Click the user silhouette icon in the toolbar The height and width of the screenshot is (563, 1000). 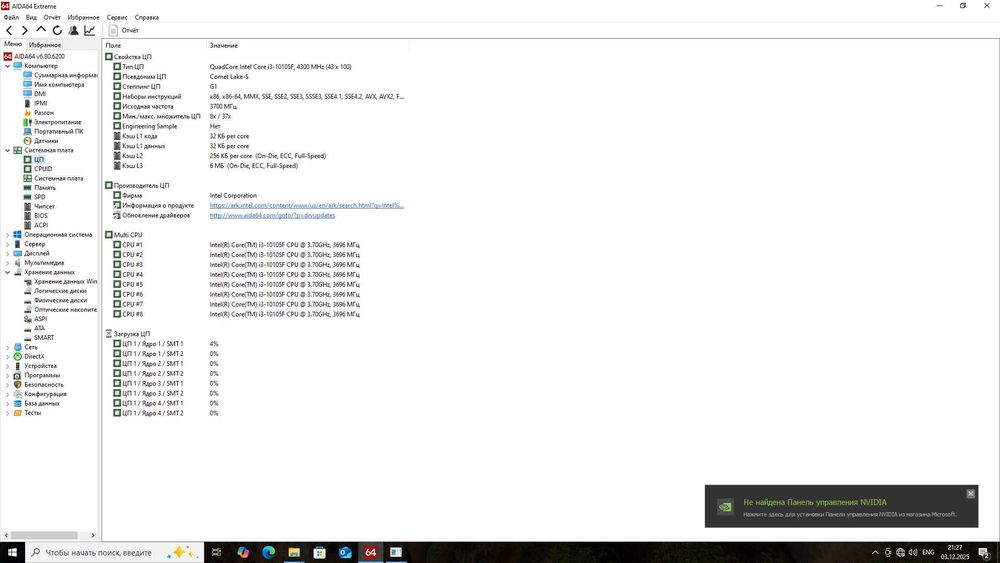[x=73, y=30]
